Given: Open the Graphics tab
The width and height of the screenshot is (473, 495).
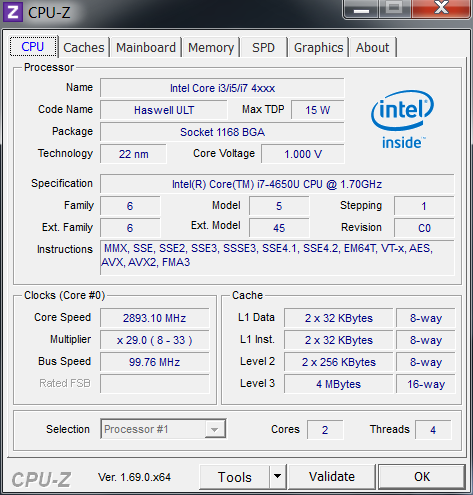Looking at the screenshot, I should (x=318, y=47).
